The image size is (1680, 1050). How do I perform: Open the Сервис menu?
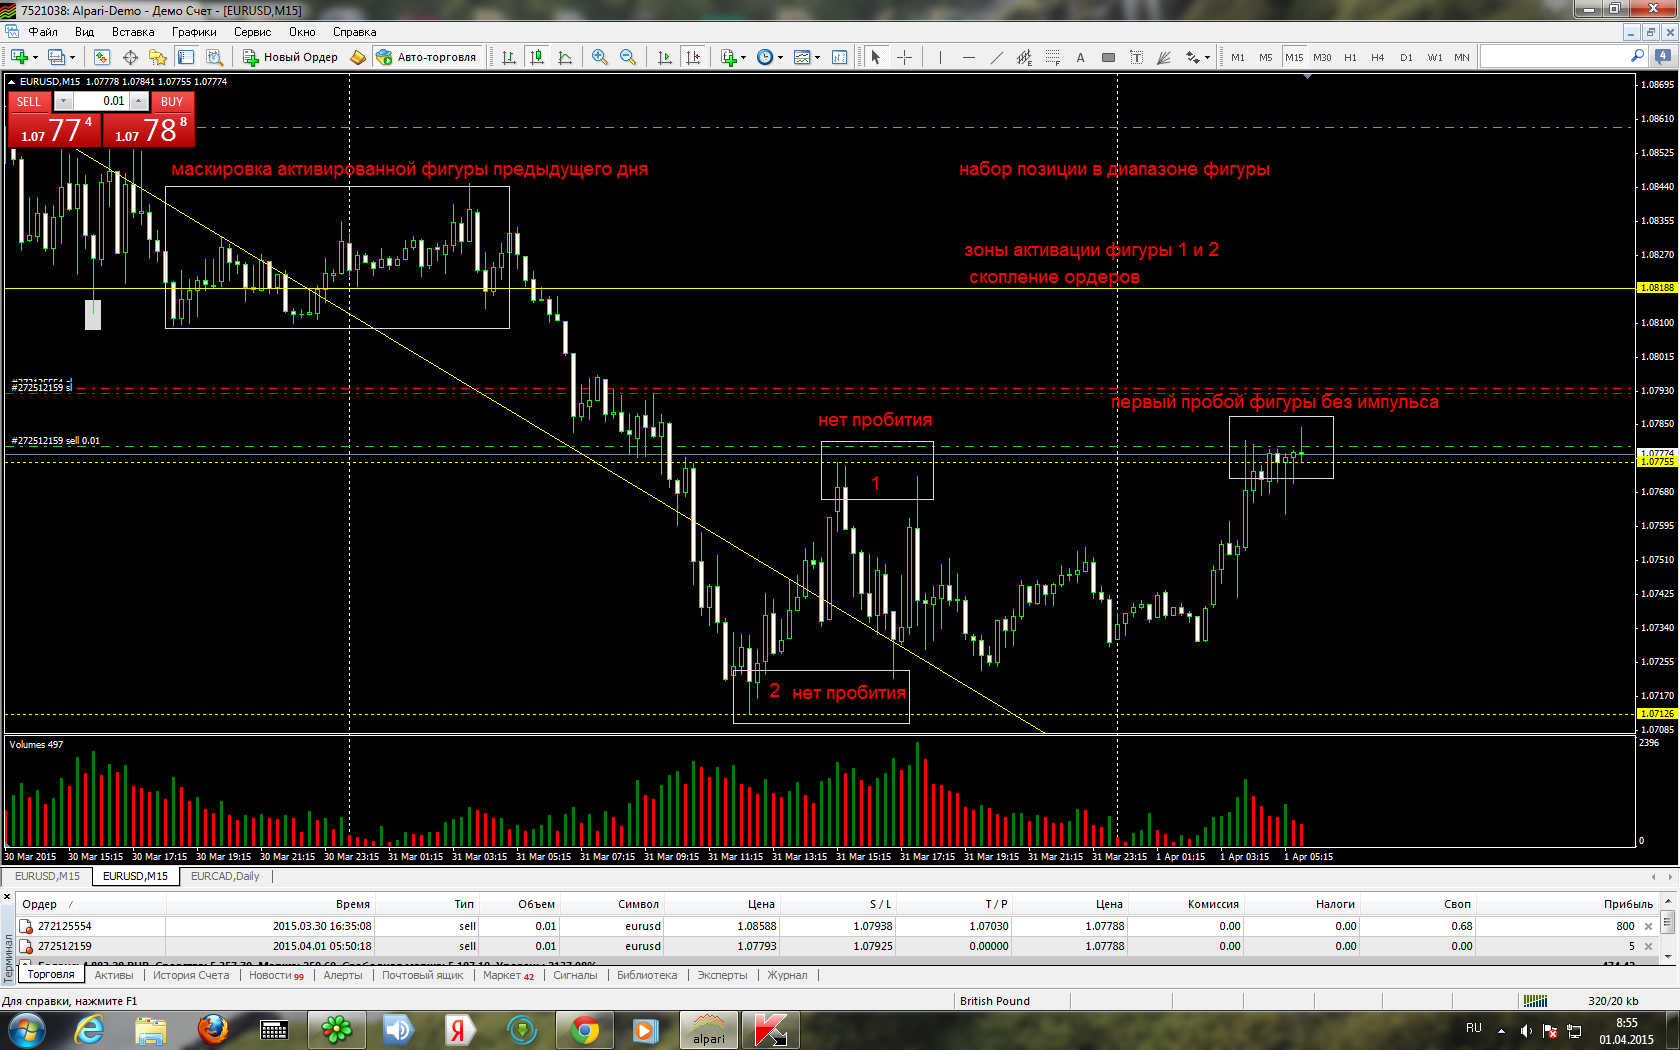[252, 32]
